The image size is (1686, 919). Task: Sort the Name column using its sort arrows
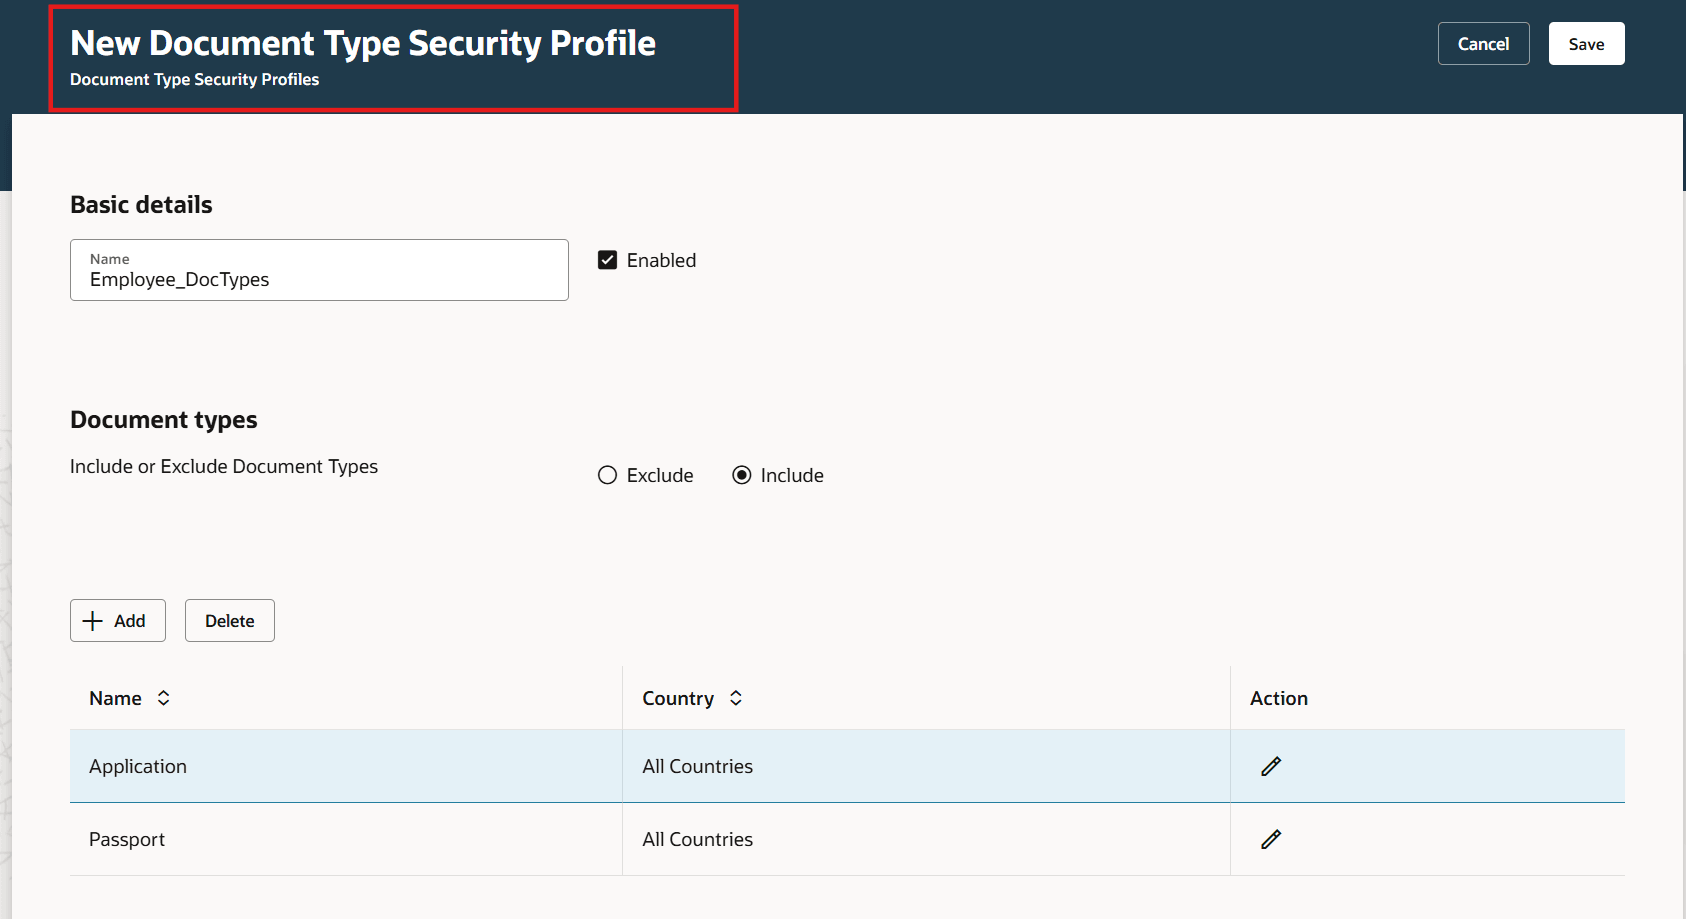point(162,698)
